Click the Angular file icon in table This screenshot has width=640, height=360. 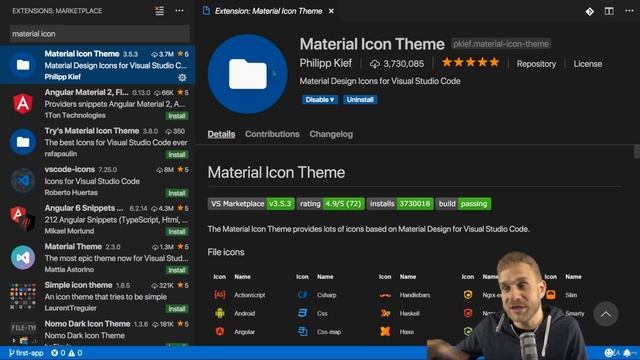pyautogui.click(x=220, y=331)
